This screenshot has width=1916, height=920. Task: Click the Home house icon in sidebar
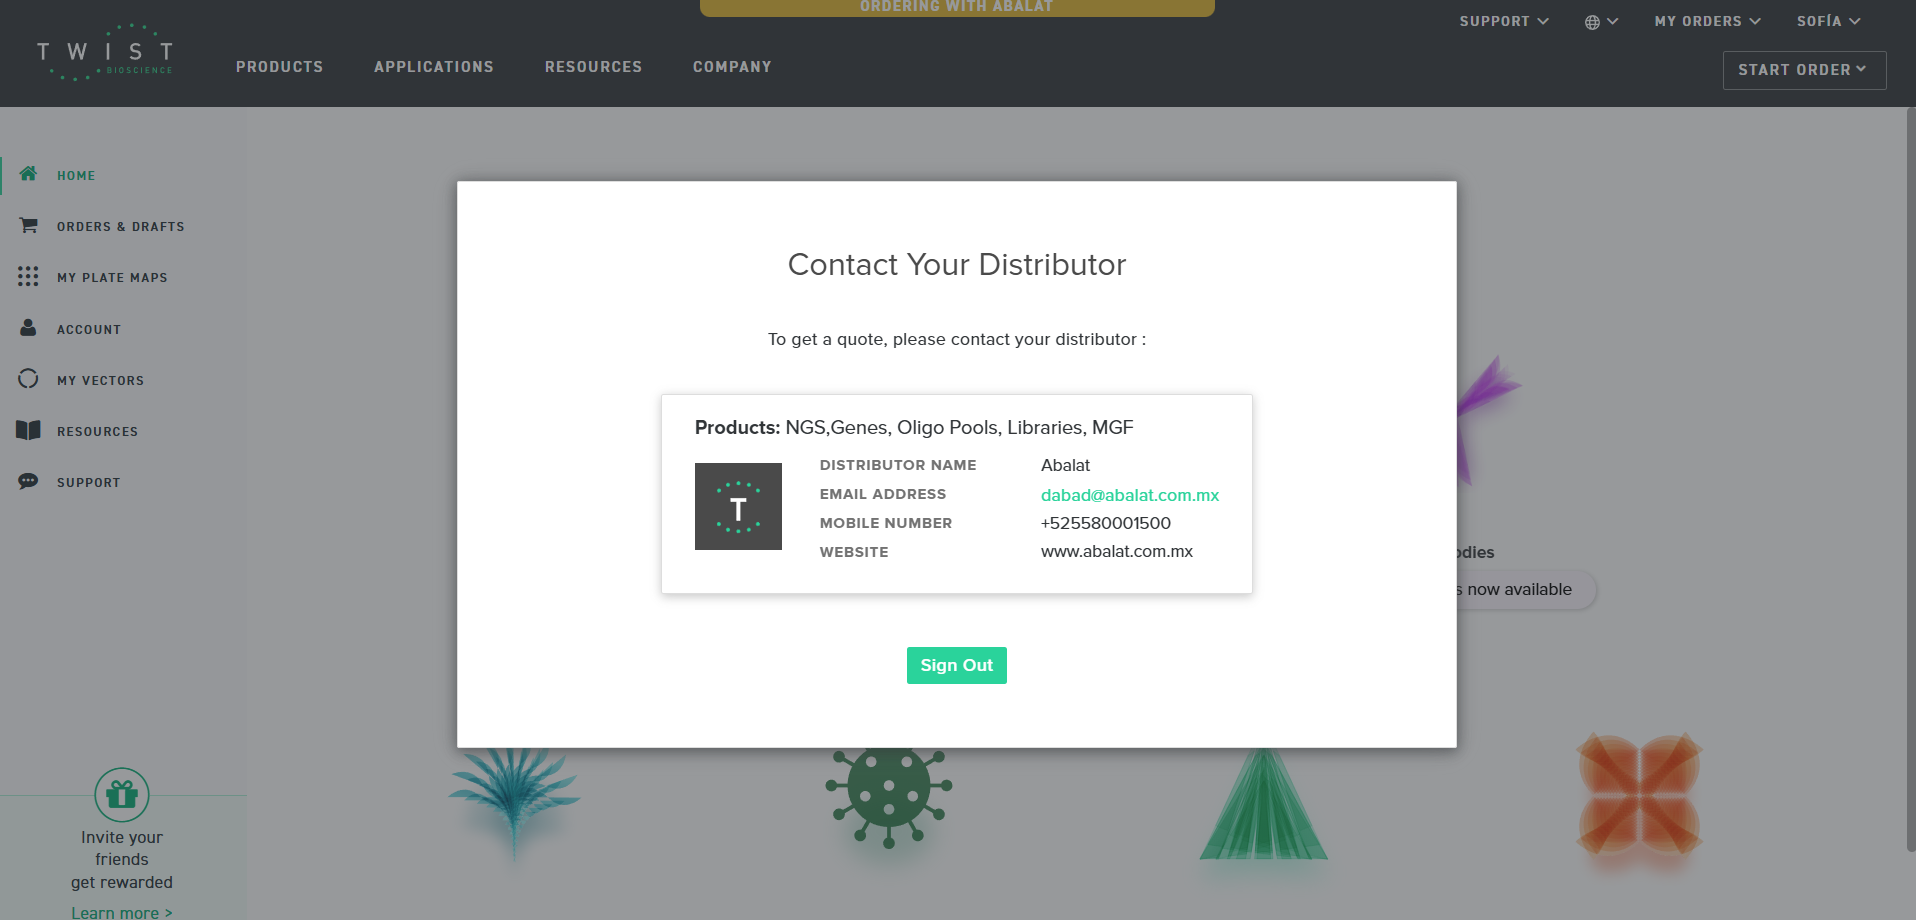[28, 174]
